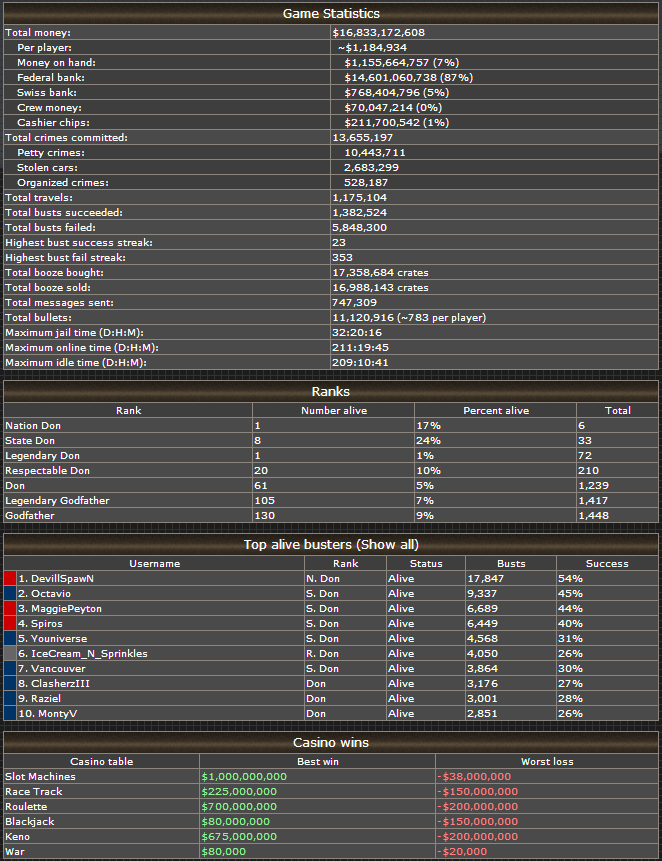Click the Slot Machines worst loss -$38,000,000
The width and height of the screenshot is (662, 861).
tap(474, 777)
